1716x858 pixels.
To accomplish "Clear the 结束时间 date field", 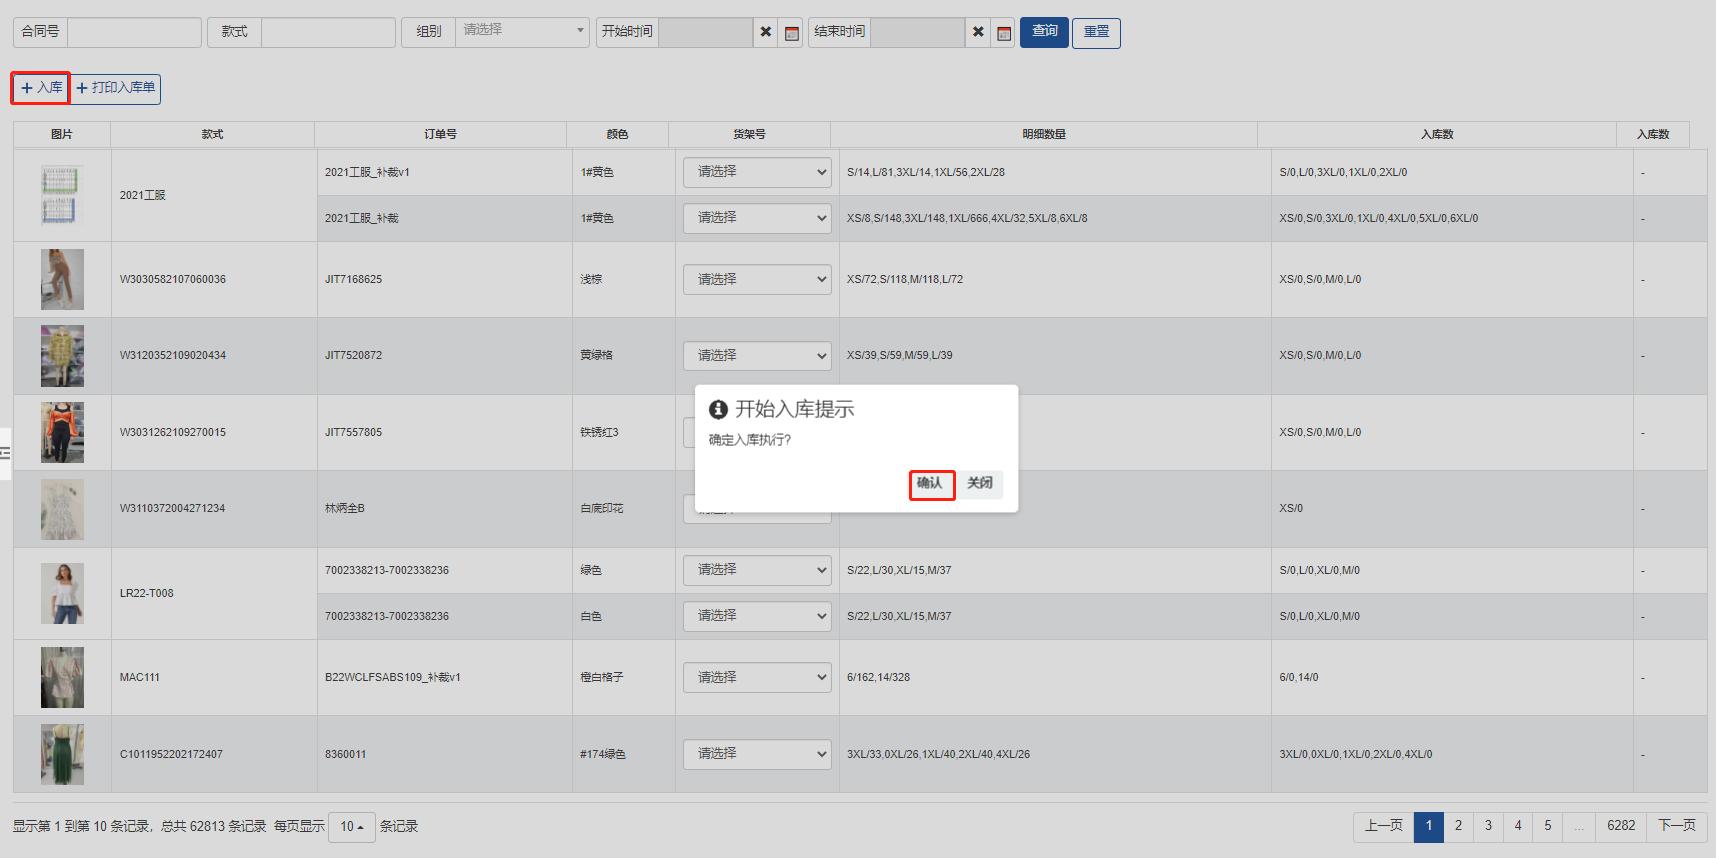I will (x=978, y=32).
